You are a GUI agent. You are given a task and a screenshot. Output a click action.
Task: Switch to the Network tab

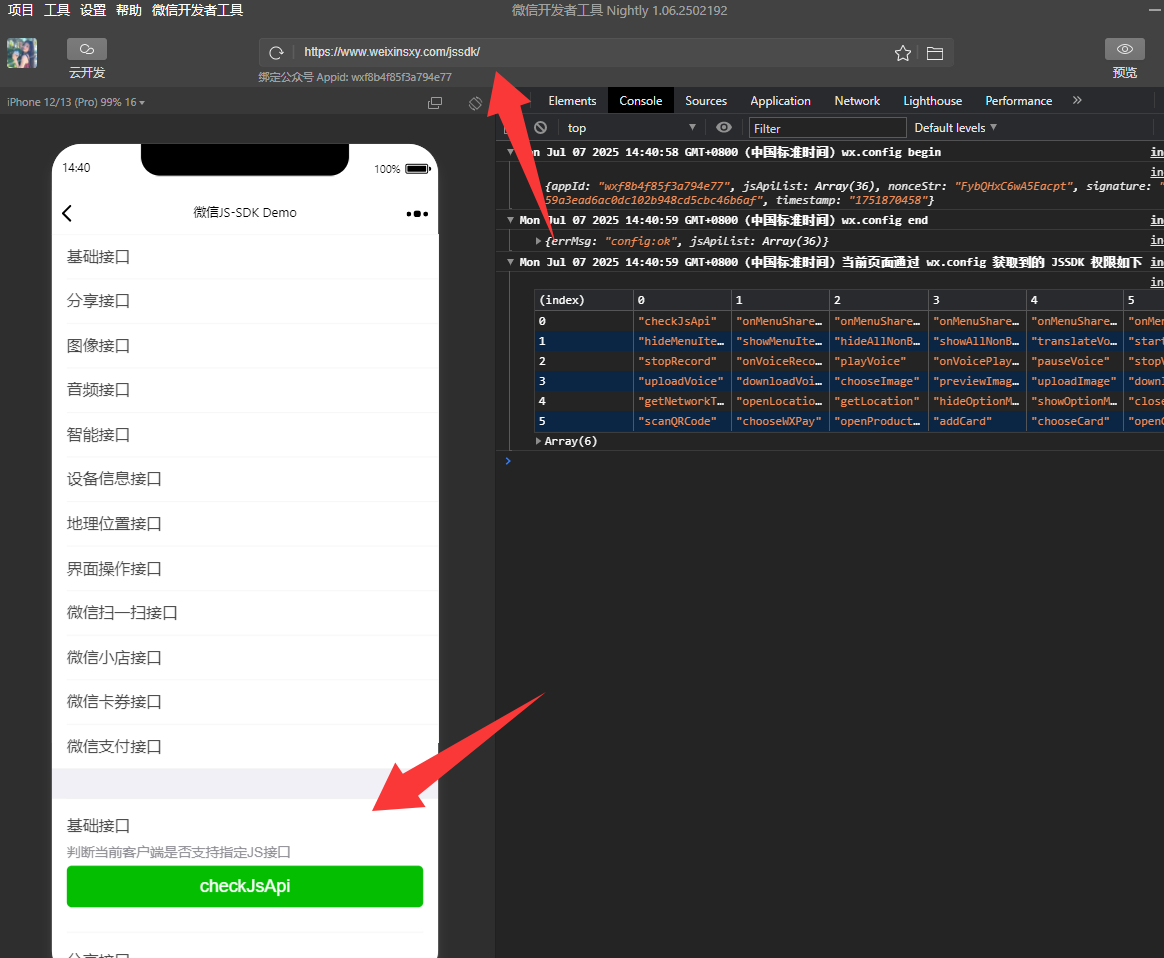pos(857,101)
